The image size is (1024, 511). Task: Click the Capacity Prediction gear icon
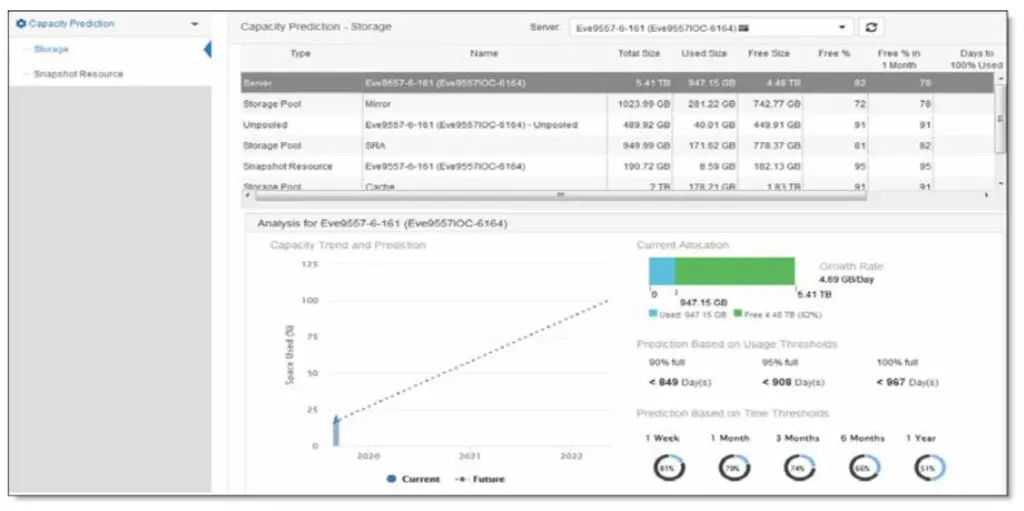click(x=21, y=24)
